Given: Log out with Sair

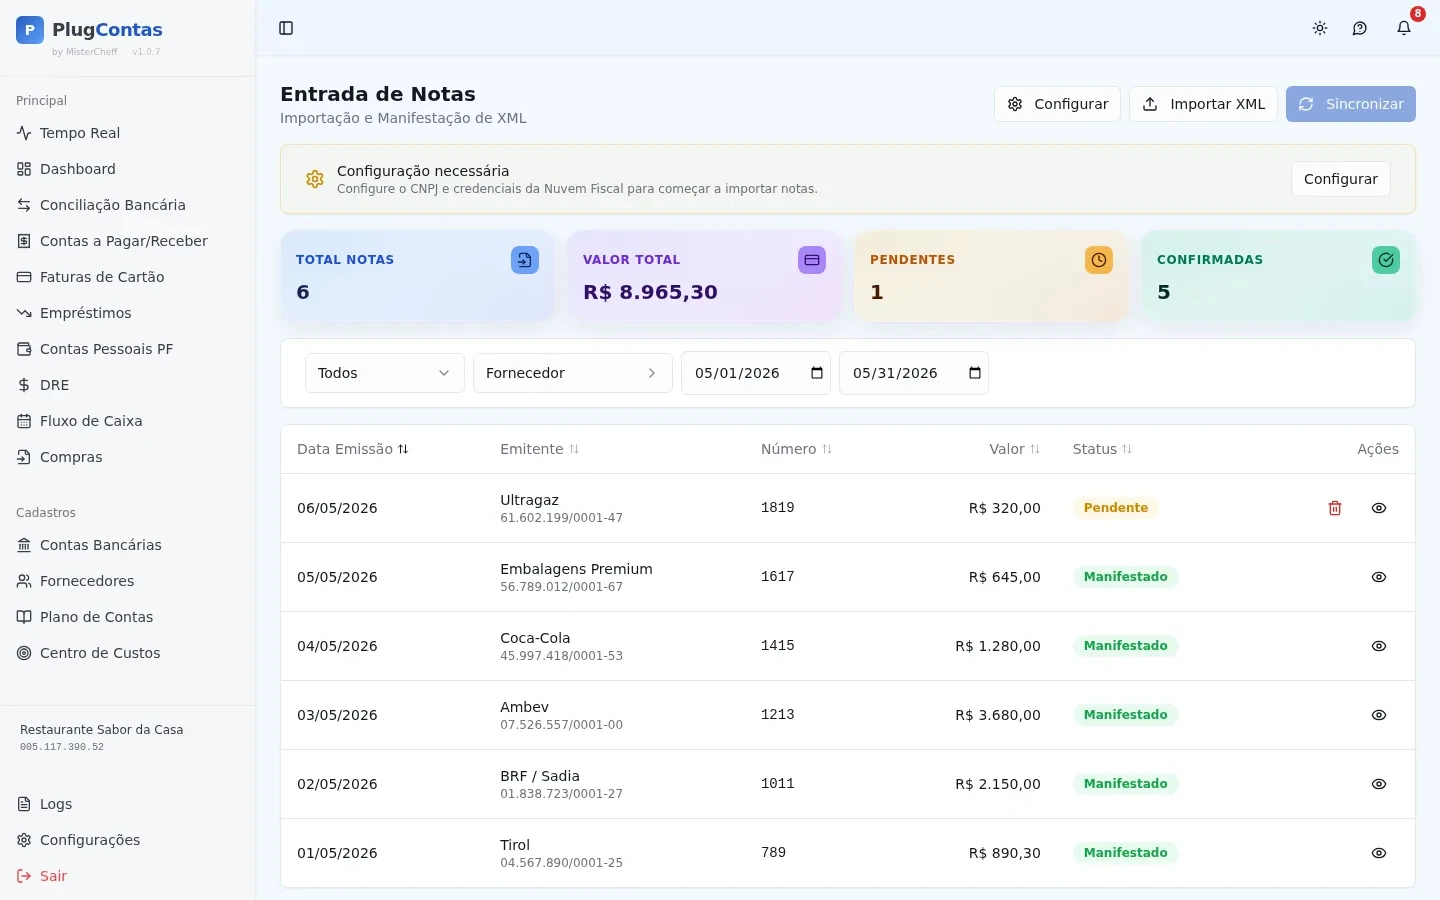Looking at the screenshot, I should pyautogui.click(x=128, y=876).
